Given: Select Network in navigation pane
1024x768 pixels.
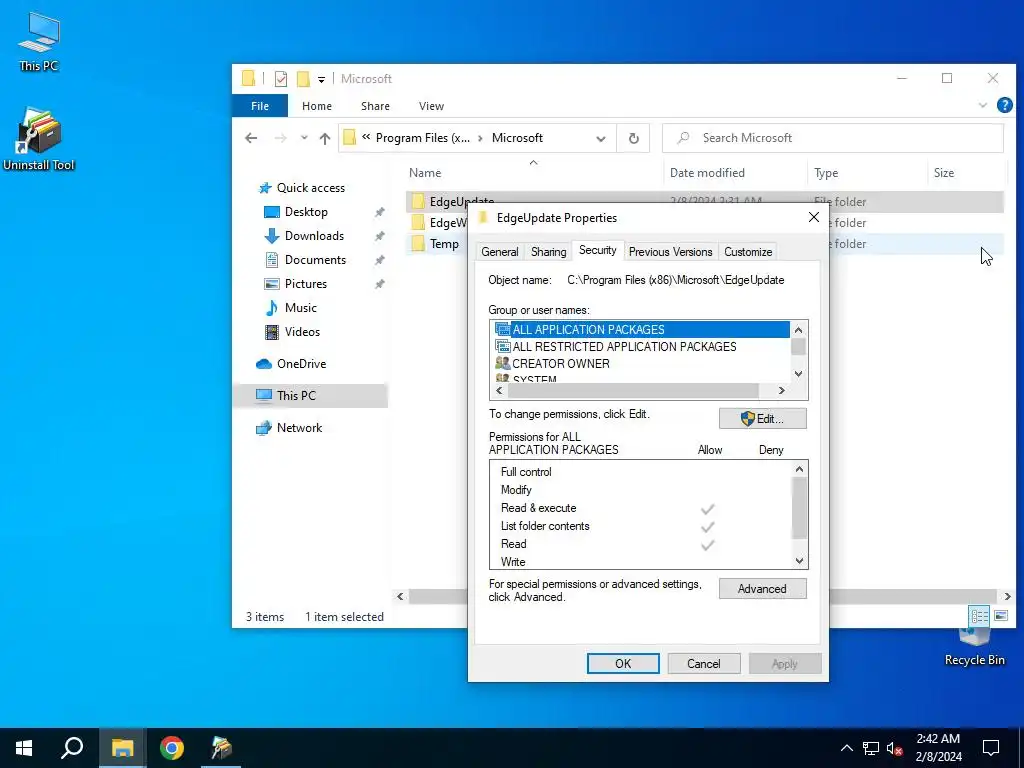Looking at the screenshot, I should click(299, 428).
